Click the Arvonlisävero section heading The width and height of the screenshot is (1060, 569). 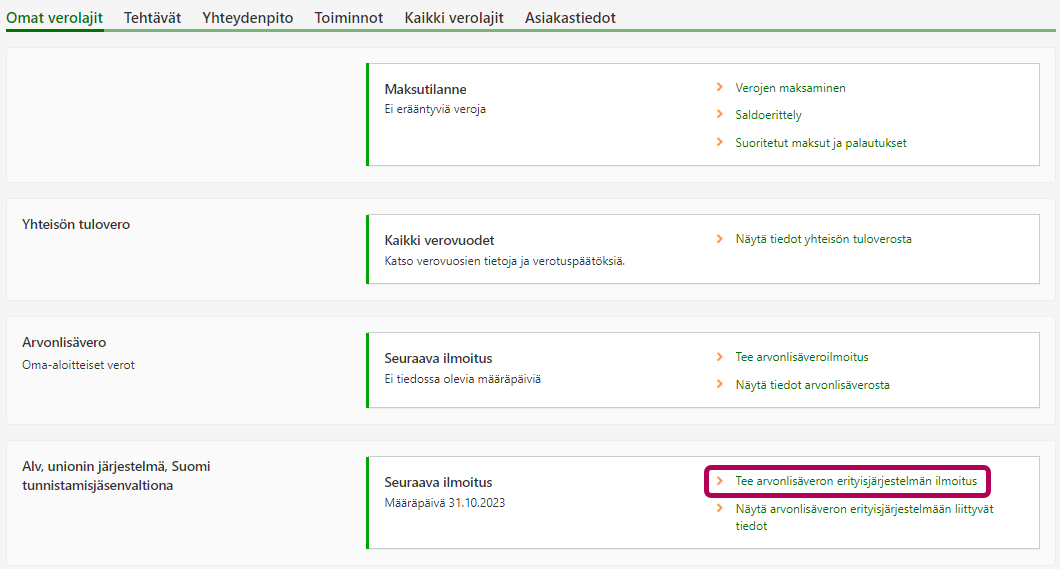64,342
